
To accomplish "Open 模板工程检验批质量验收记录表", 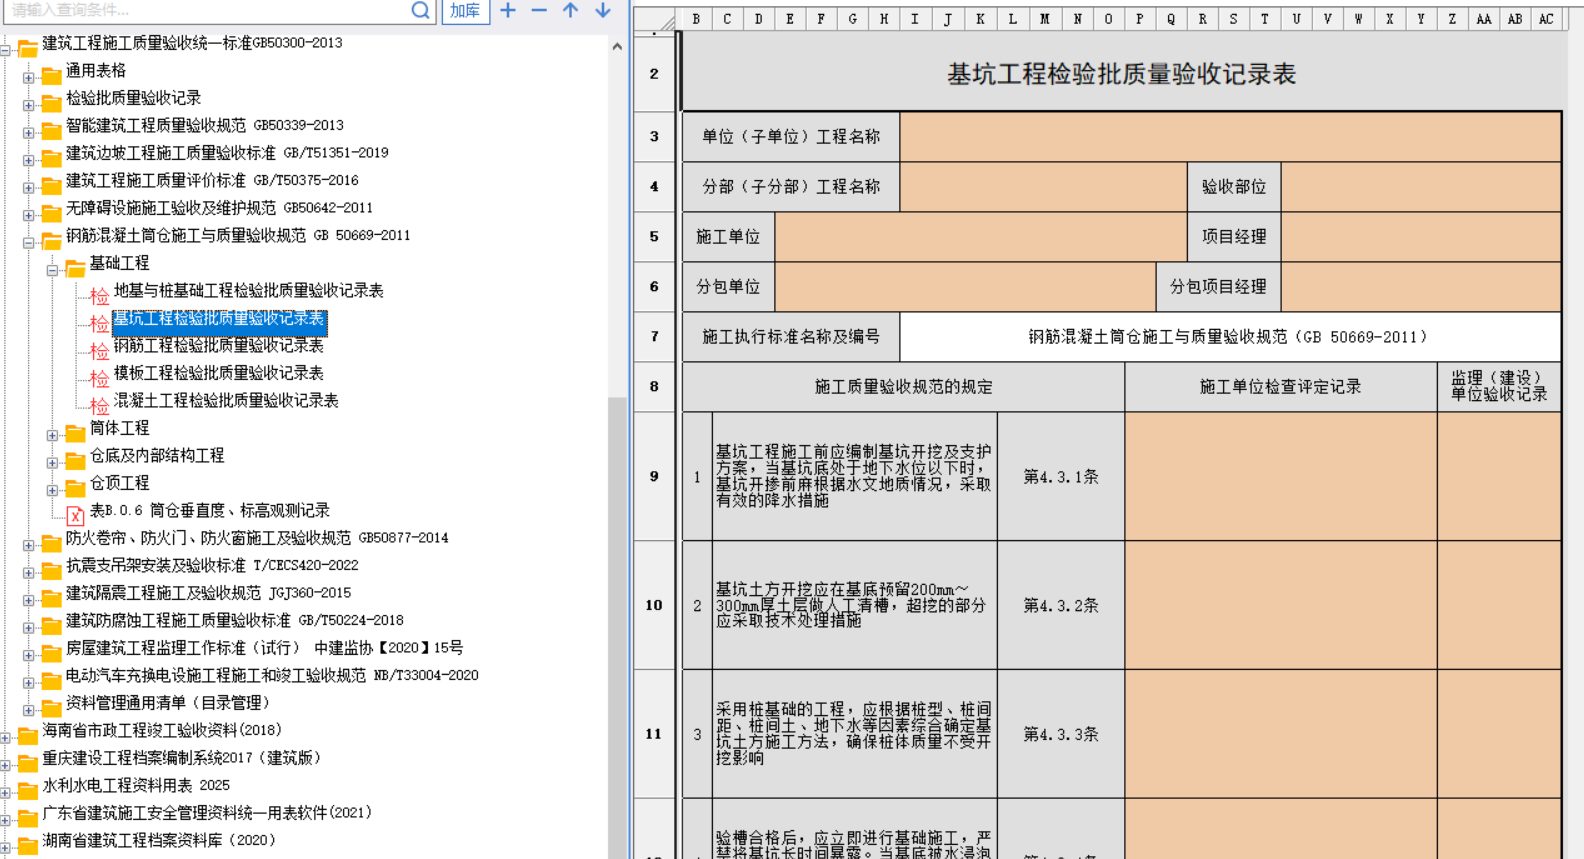I will pyautogui.click(x=218, y=373).
